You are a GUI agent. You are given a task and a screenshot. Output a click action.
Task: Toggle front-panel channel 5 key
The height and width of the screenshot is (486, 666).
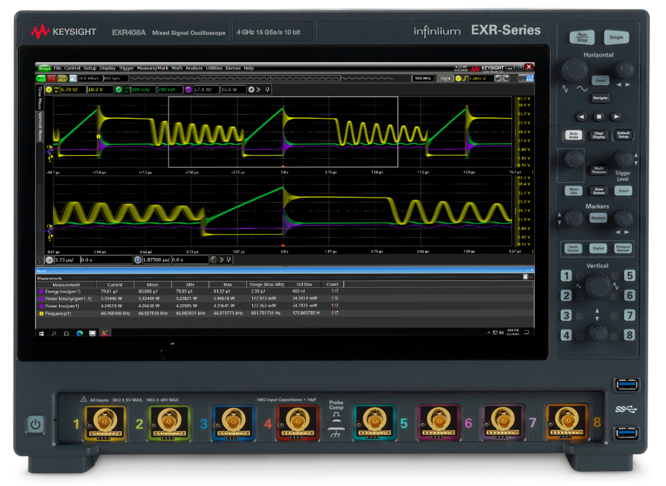(629, 276)
